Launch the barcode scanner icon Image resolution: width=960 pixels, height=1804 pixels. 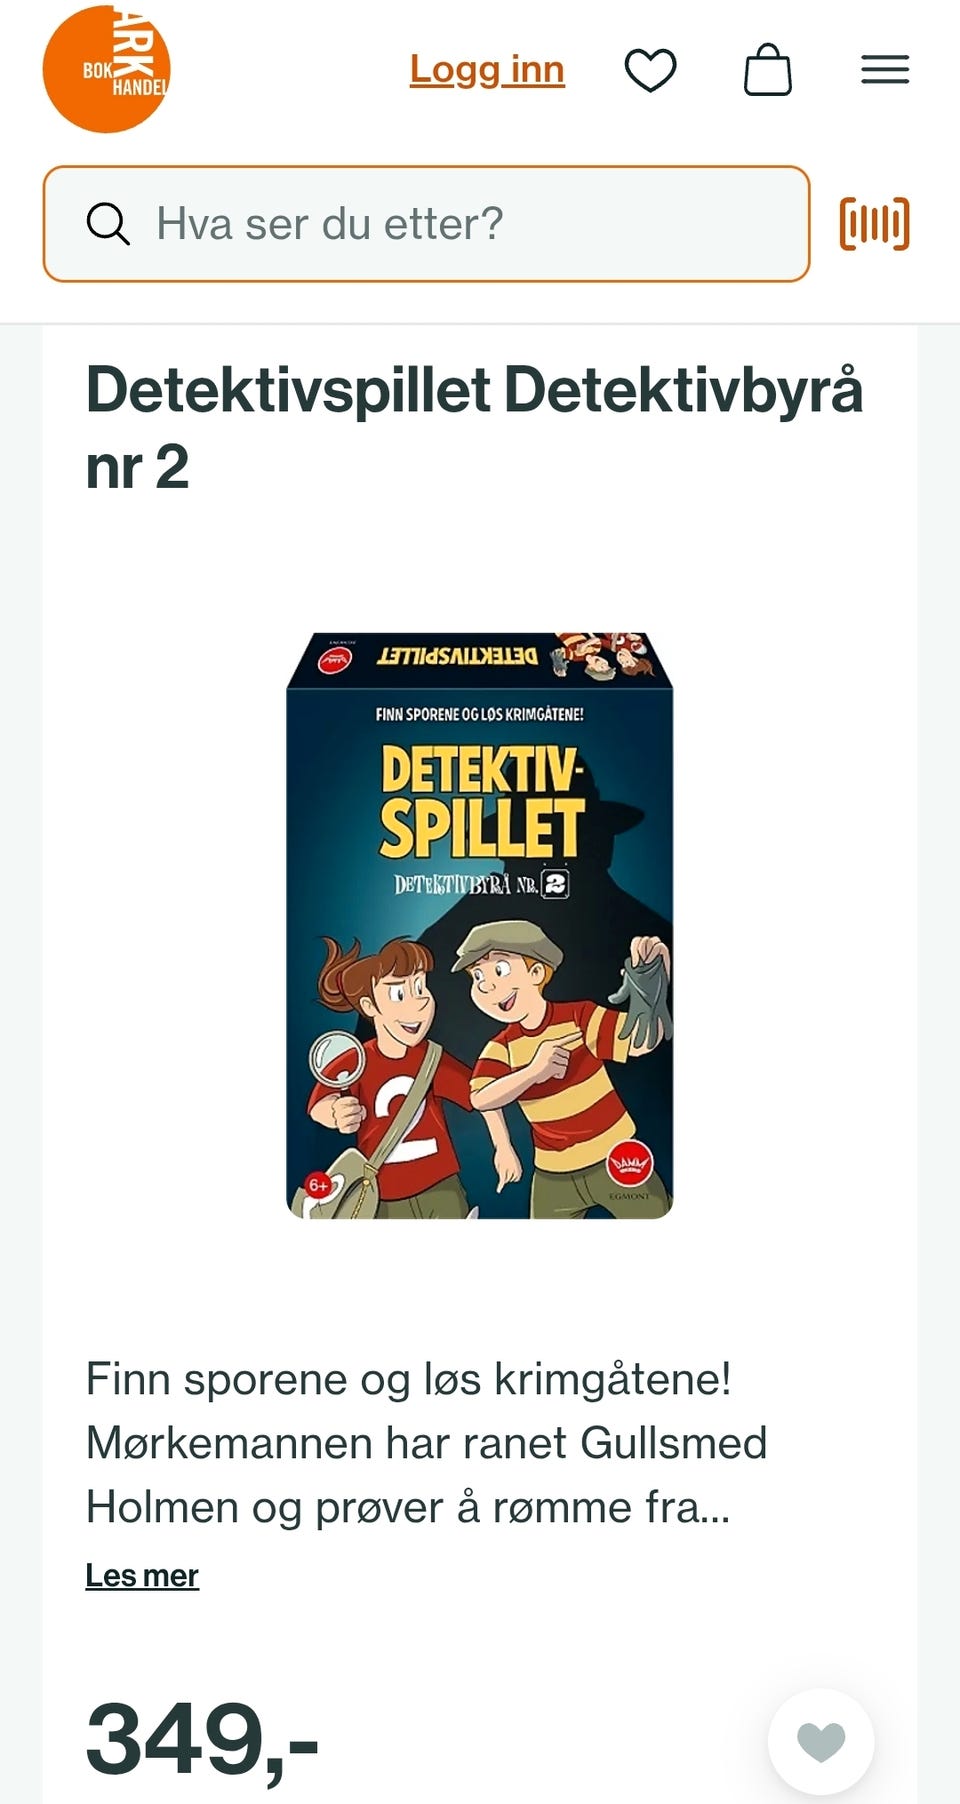(x=875, y=224)
